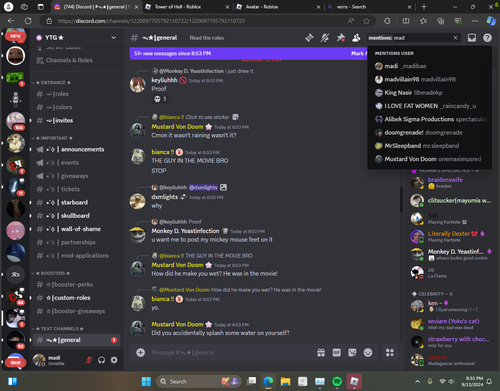
Task: Click the mentions search field
Action: coord(413,38)
